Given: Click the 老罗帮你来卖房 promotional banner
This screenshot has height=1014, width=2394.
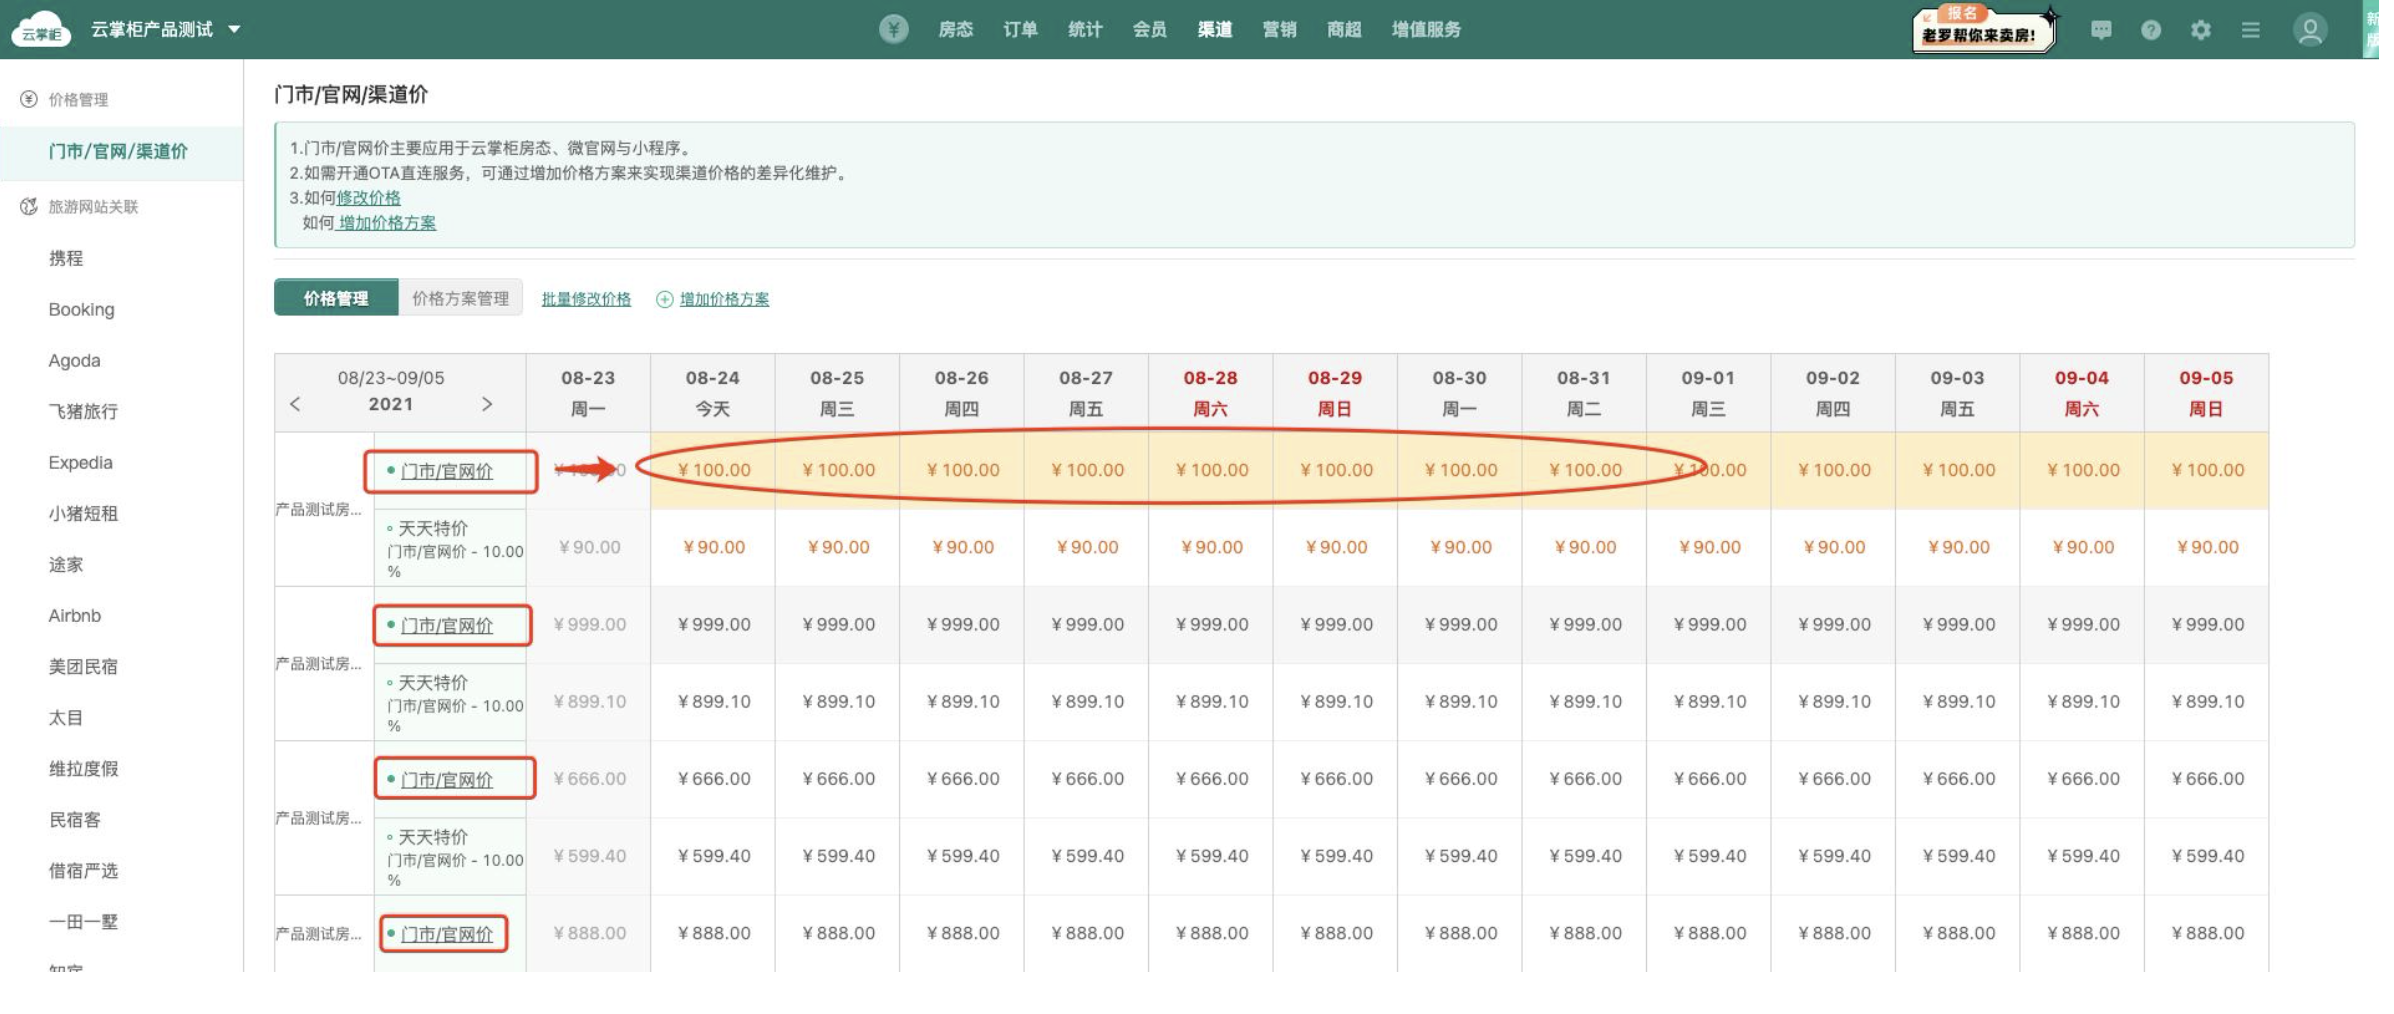Looking at the screenshot, I should click(x=1981, y=30).
